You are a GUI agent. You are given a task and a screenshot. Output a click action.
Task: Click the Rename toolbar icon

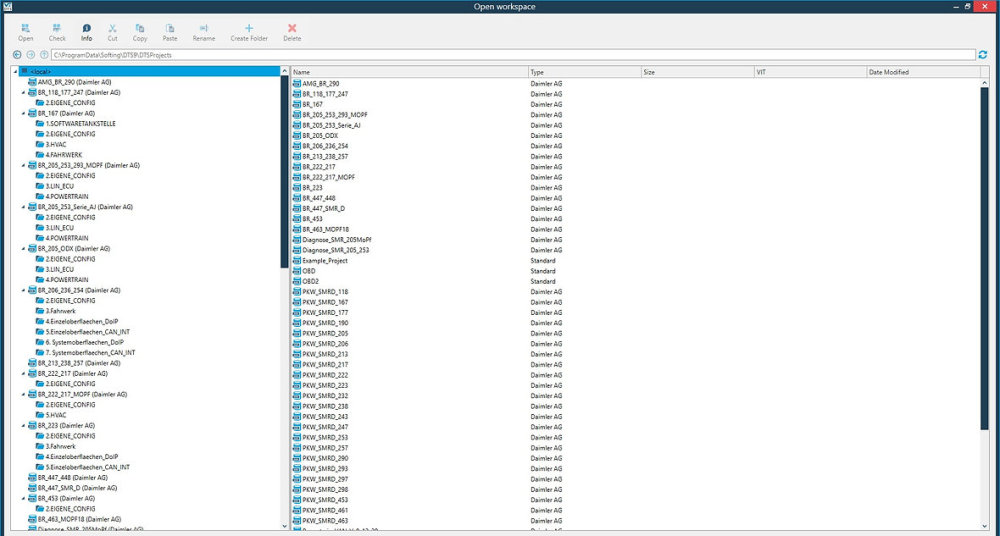tap(203, 28)
